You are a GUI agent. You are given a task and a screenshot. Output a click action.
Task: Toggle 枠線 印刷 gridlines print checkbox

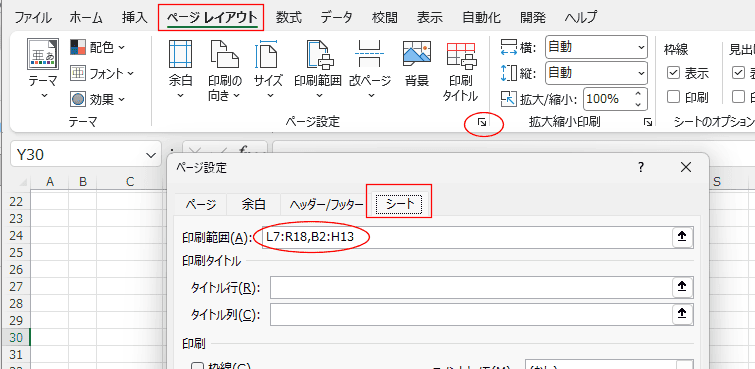point(673,98)
